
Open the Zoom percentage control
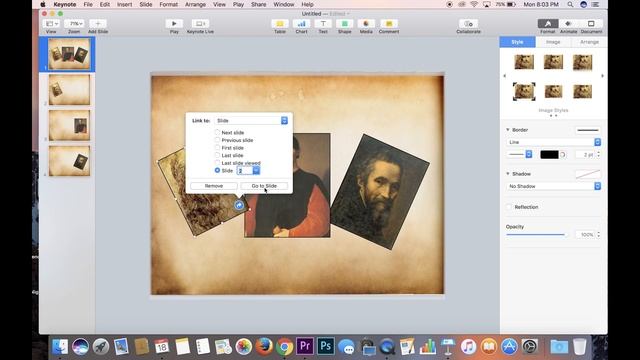[74, 24]
